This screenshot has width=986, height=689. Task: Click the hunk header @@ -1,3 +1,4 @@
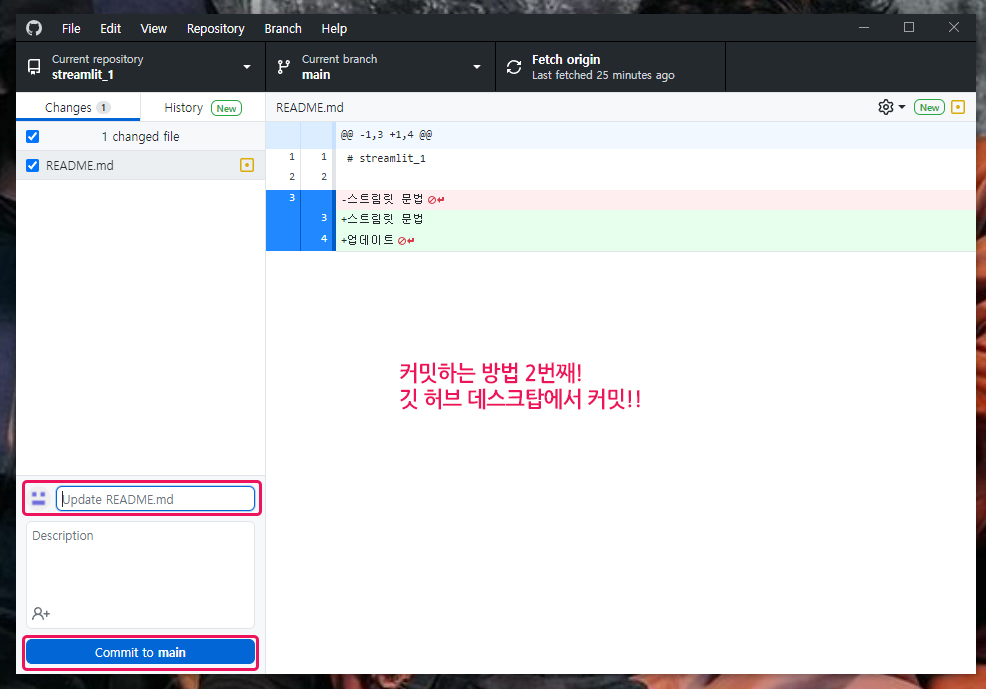coord(386,135)
